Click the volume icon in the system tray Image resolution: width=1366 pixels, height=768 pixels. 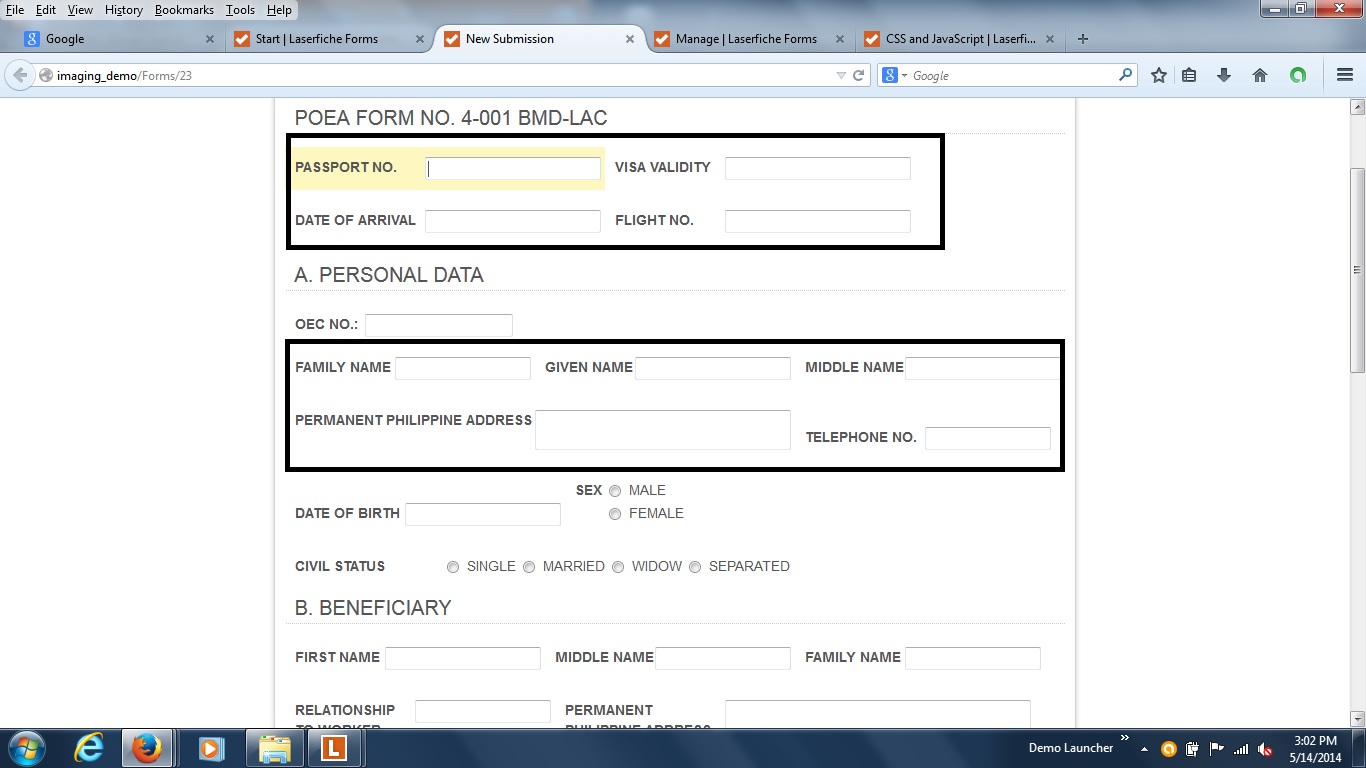[x=1265, y=749]
